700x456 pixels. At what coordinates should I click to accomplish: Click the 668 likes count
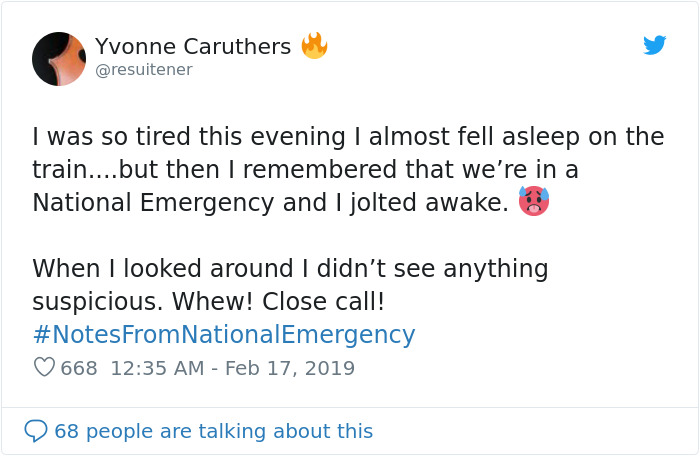click(79, 368)
